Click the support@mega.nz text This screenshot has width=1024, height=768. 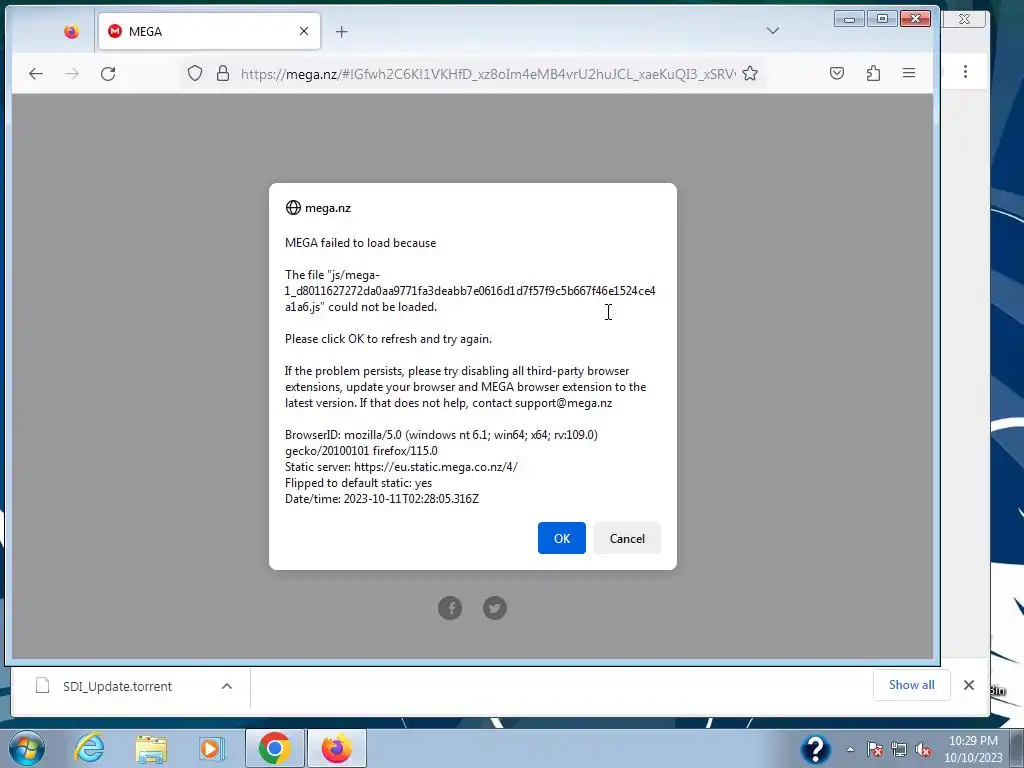pos(563,403)
